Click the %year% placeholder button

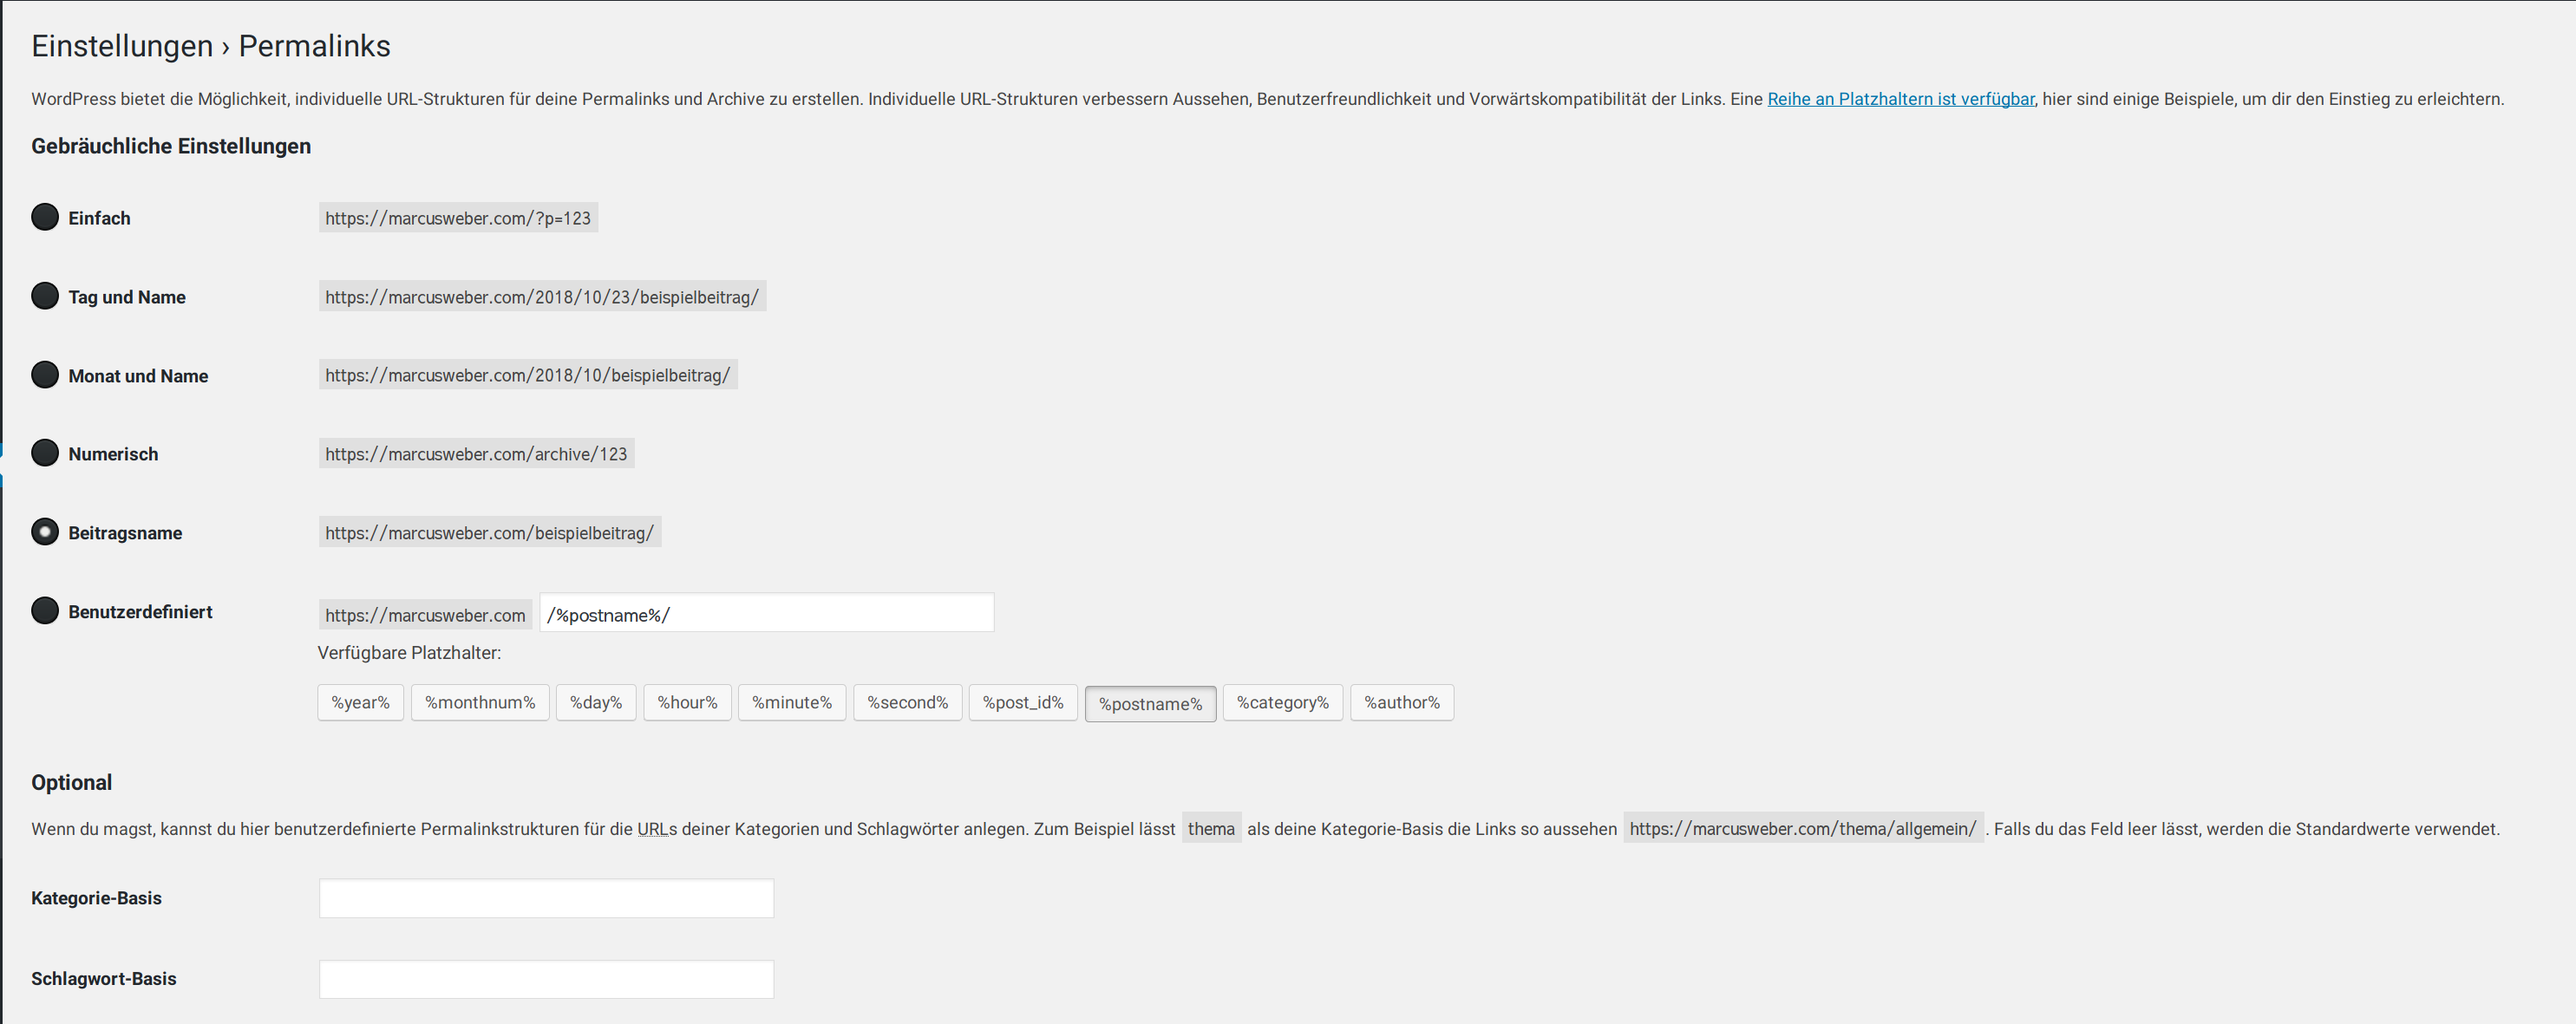[360, 703]
